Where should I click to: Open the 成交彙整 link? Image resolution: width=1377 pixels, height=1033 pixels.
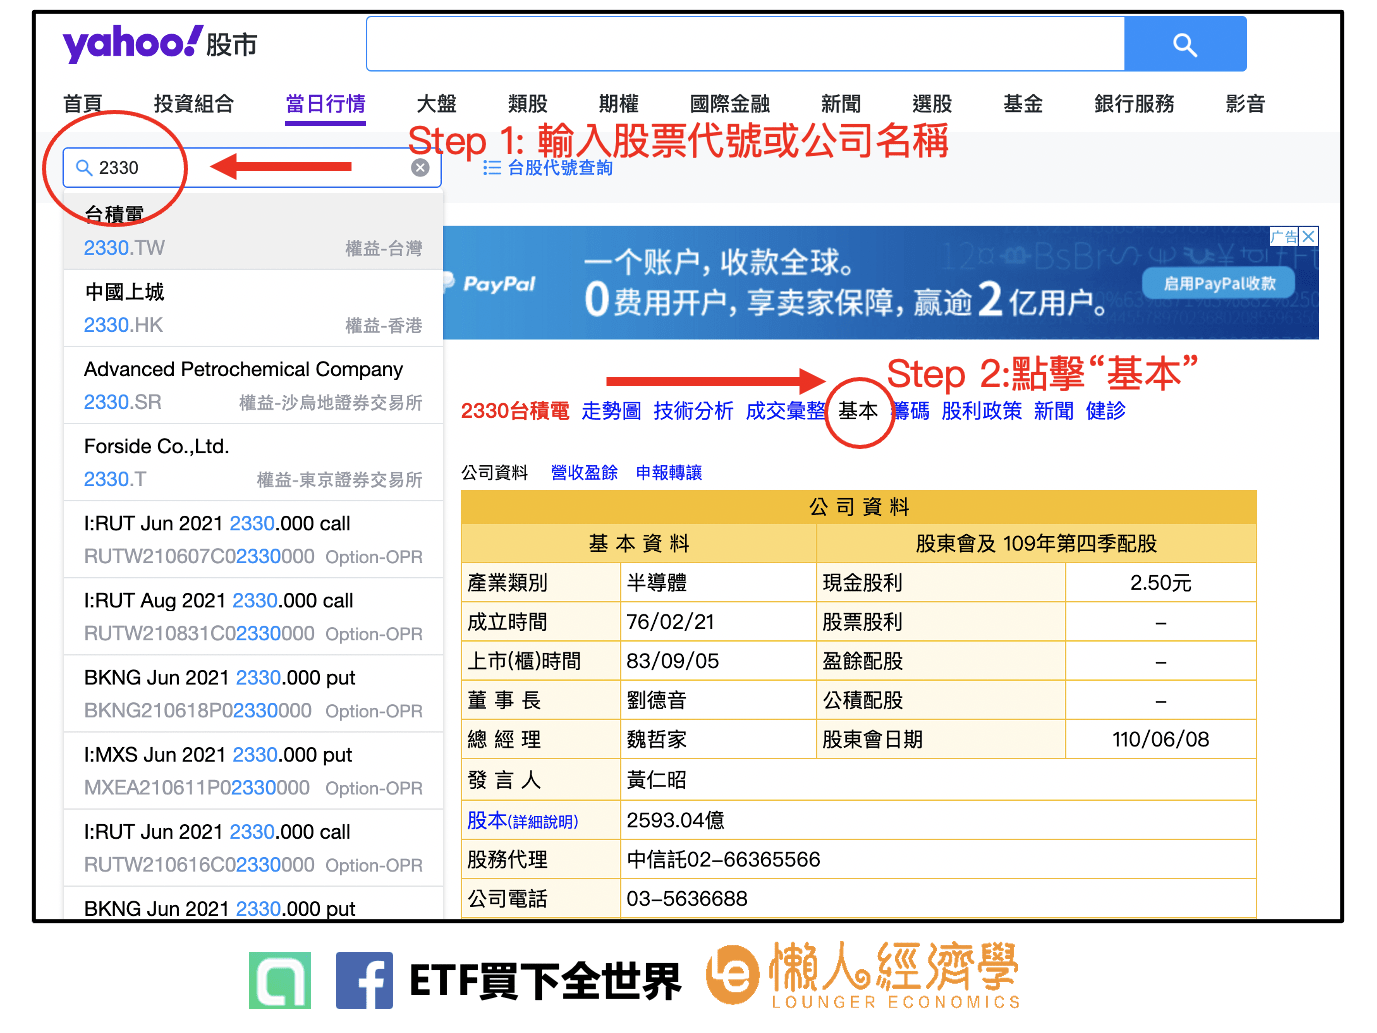[x=786, y=411]
